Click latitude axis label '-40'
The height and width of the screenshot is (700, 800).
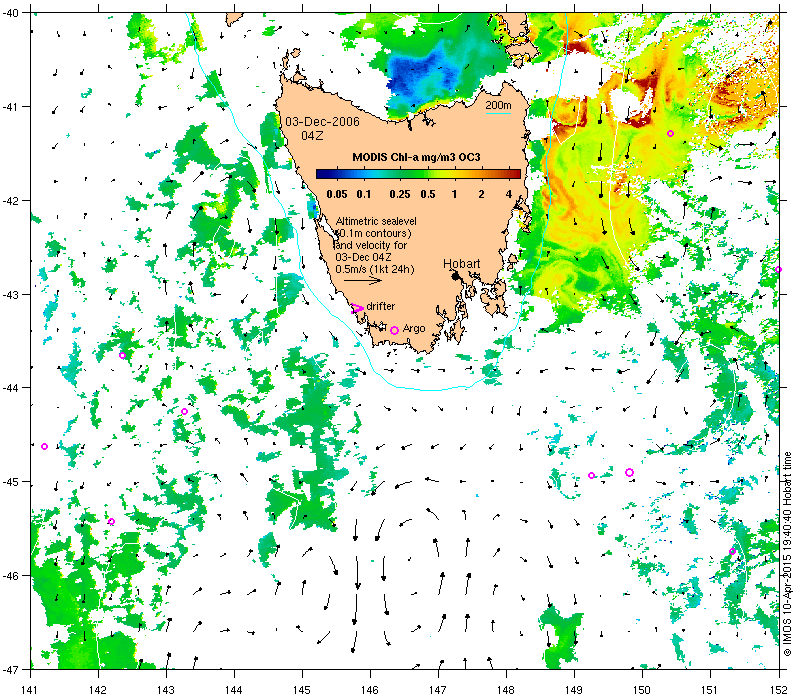coord(11,13)
